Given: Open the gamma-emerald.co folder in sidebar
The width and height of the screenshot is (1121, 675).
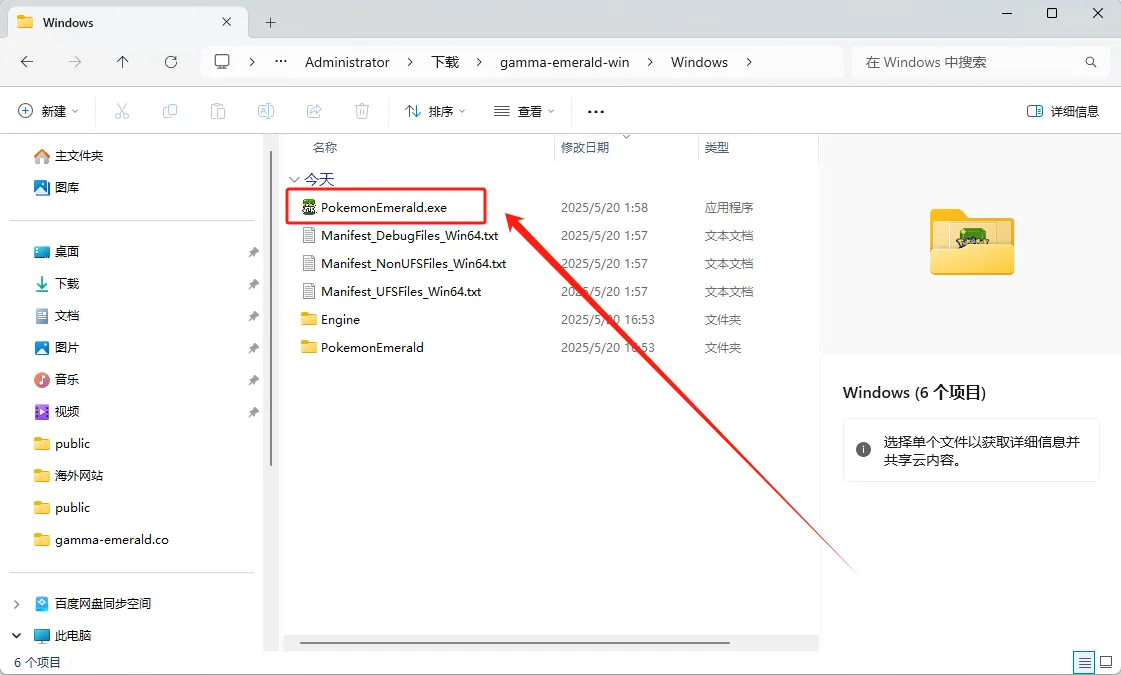Looking at the screenshot, I should [x=102, y=540].
